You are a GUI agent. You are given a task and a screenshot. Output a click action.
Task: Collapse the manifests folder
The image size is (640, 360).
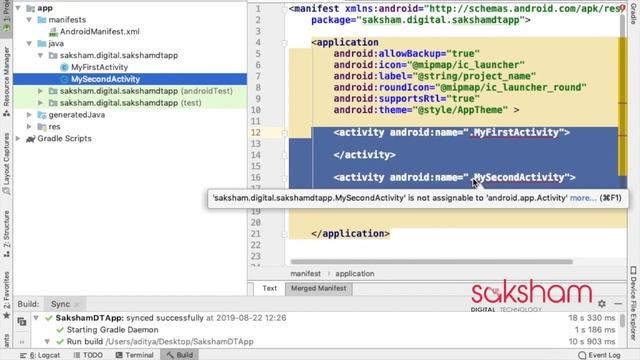click(x=29, y=20)
